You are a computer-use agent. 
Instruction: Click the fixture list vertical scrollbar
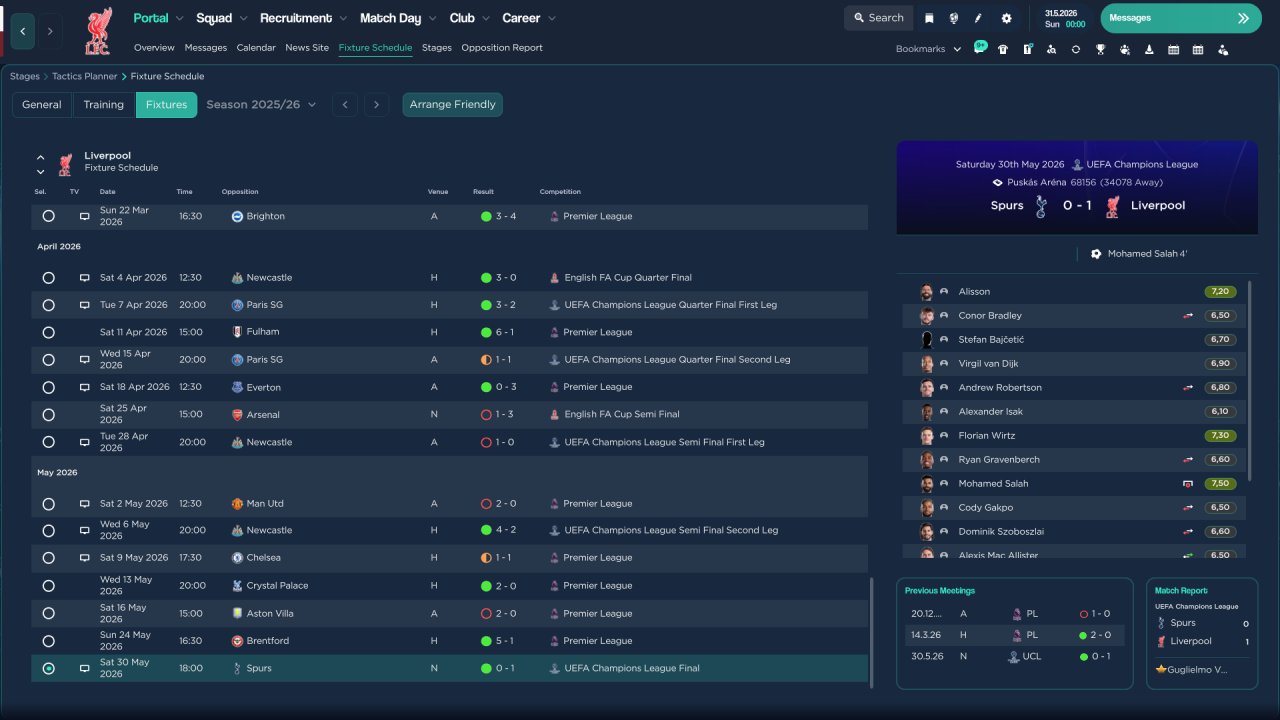tap(873, 632)
